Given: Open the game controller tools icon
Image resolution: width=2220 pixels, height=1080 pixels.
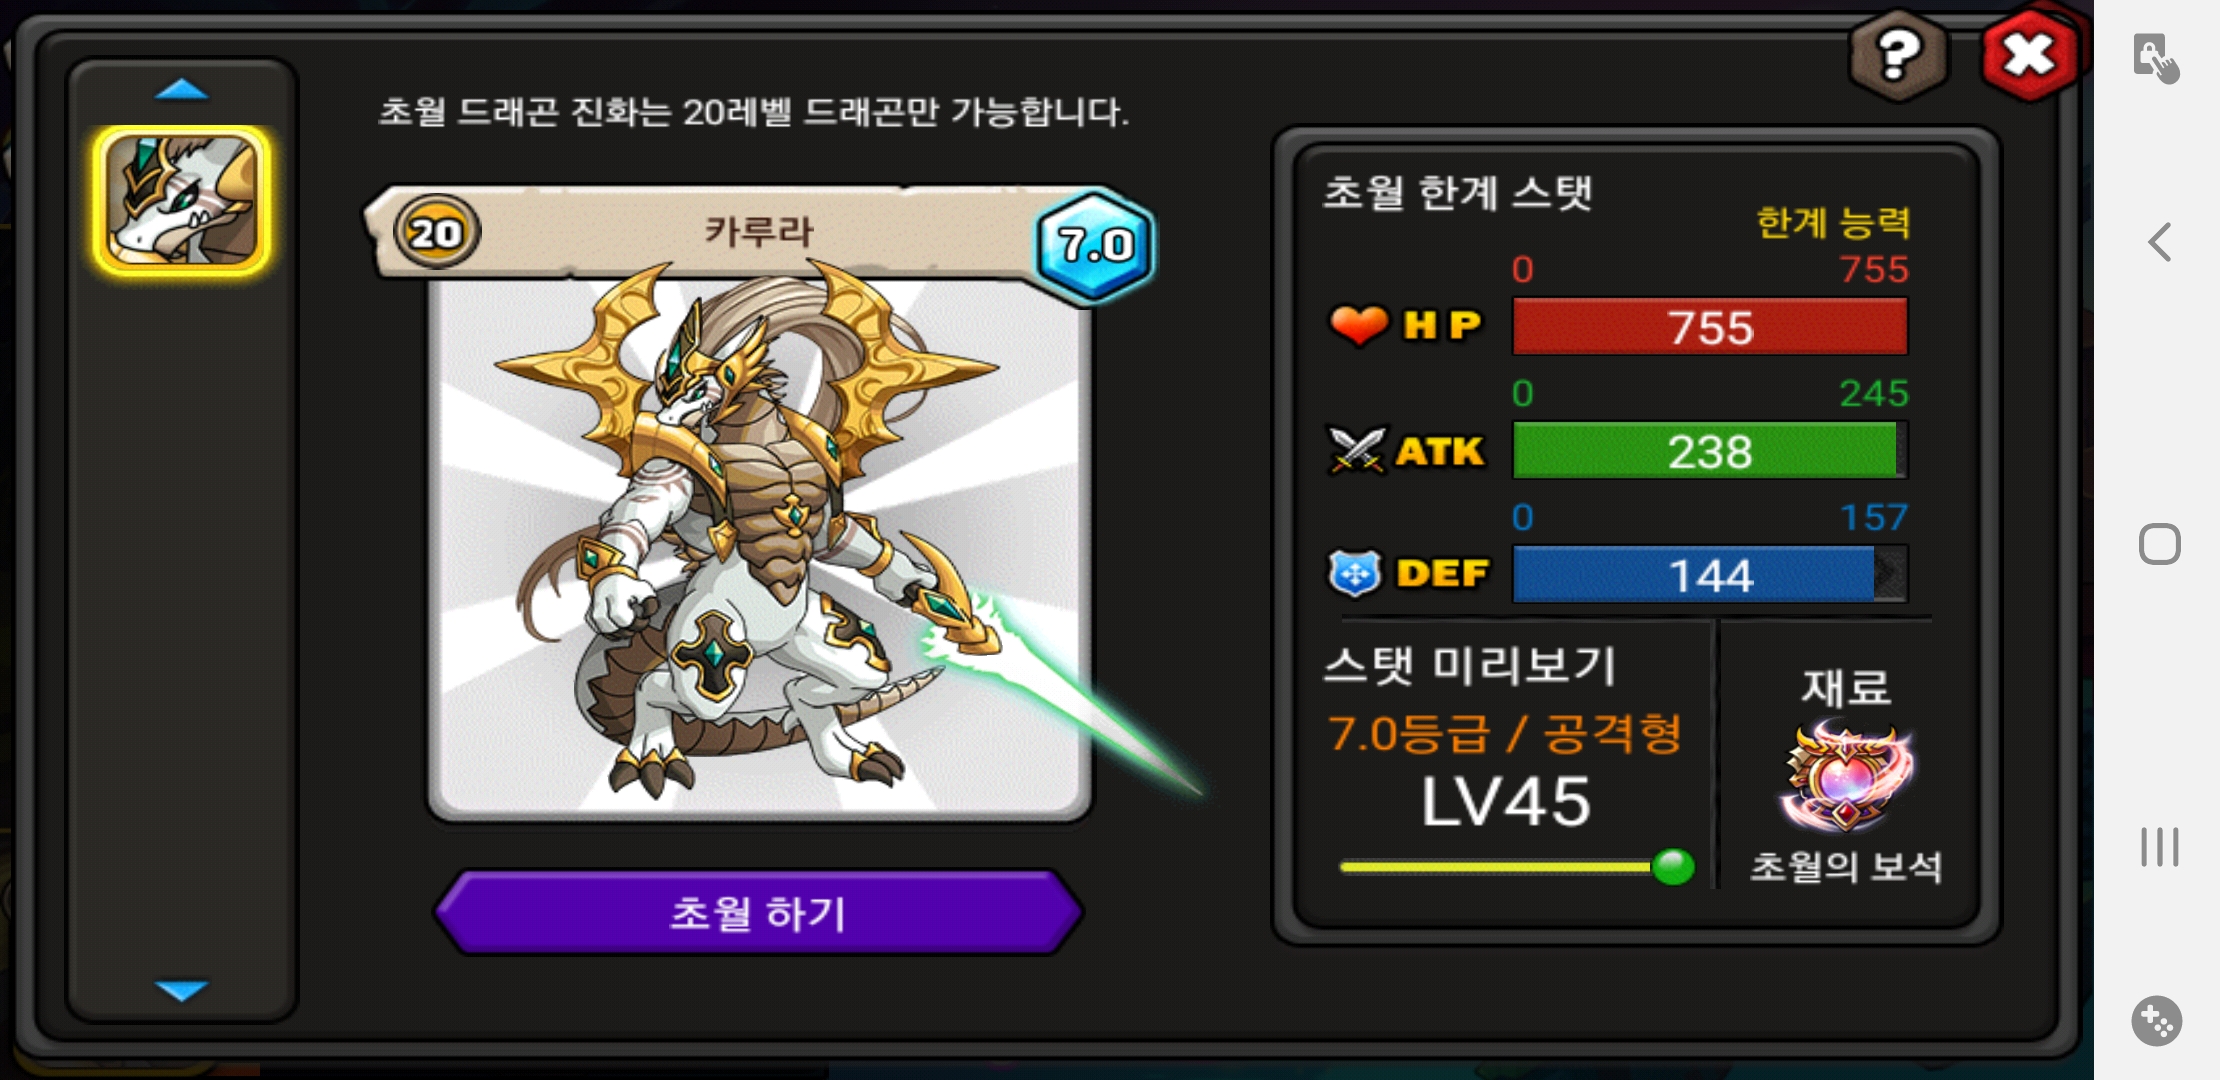Looking at the screenshot, I should click(2157, 1021).
